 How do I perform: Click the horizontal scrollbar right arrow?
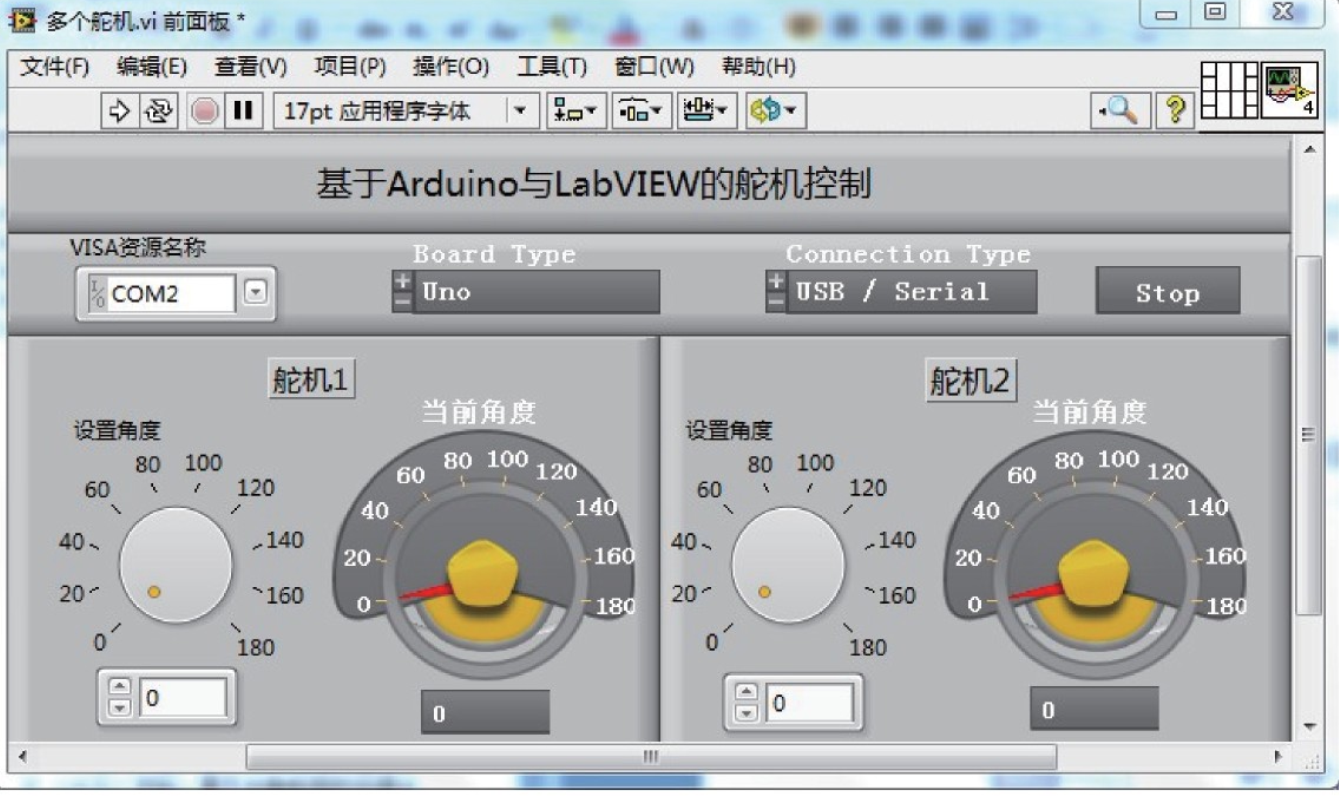tap(1279, 756)
